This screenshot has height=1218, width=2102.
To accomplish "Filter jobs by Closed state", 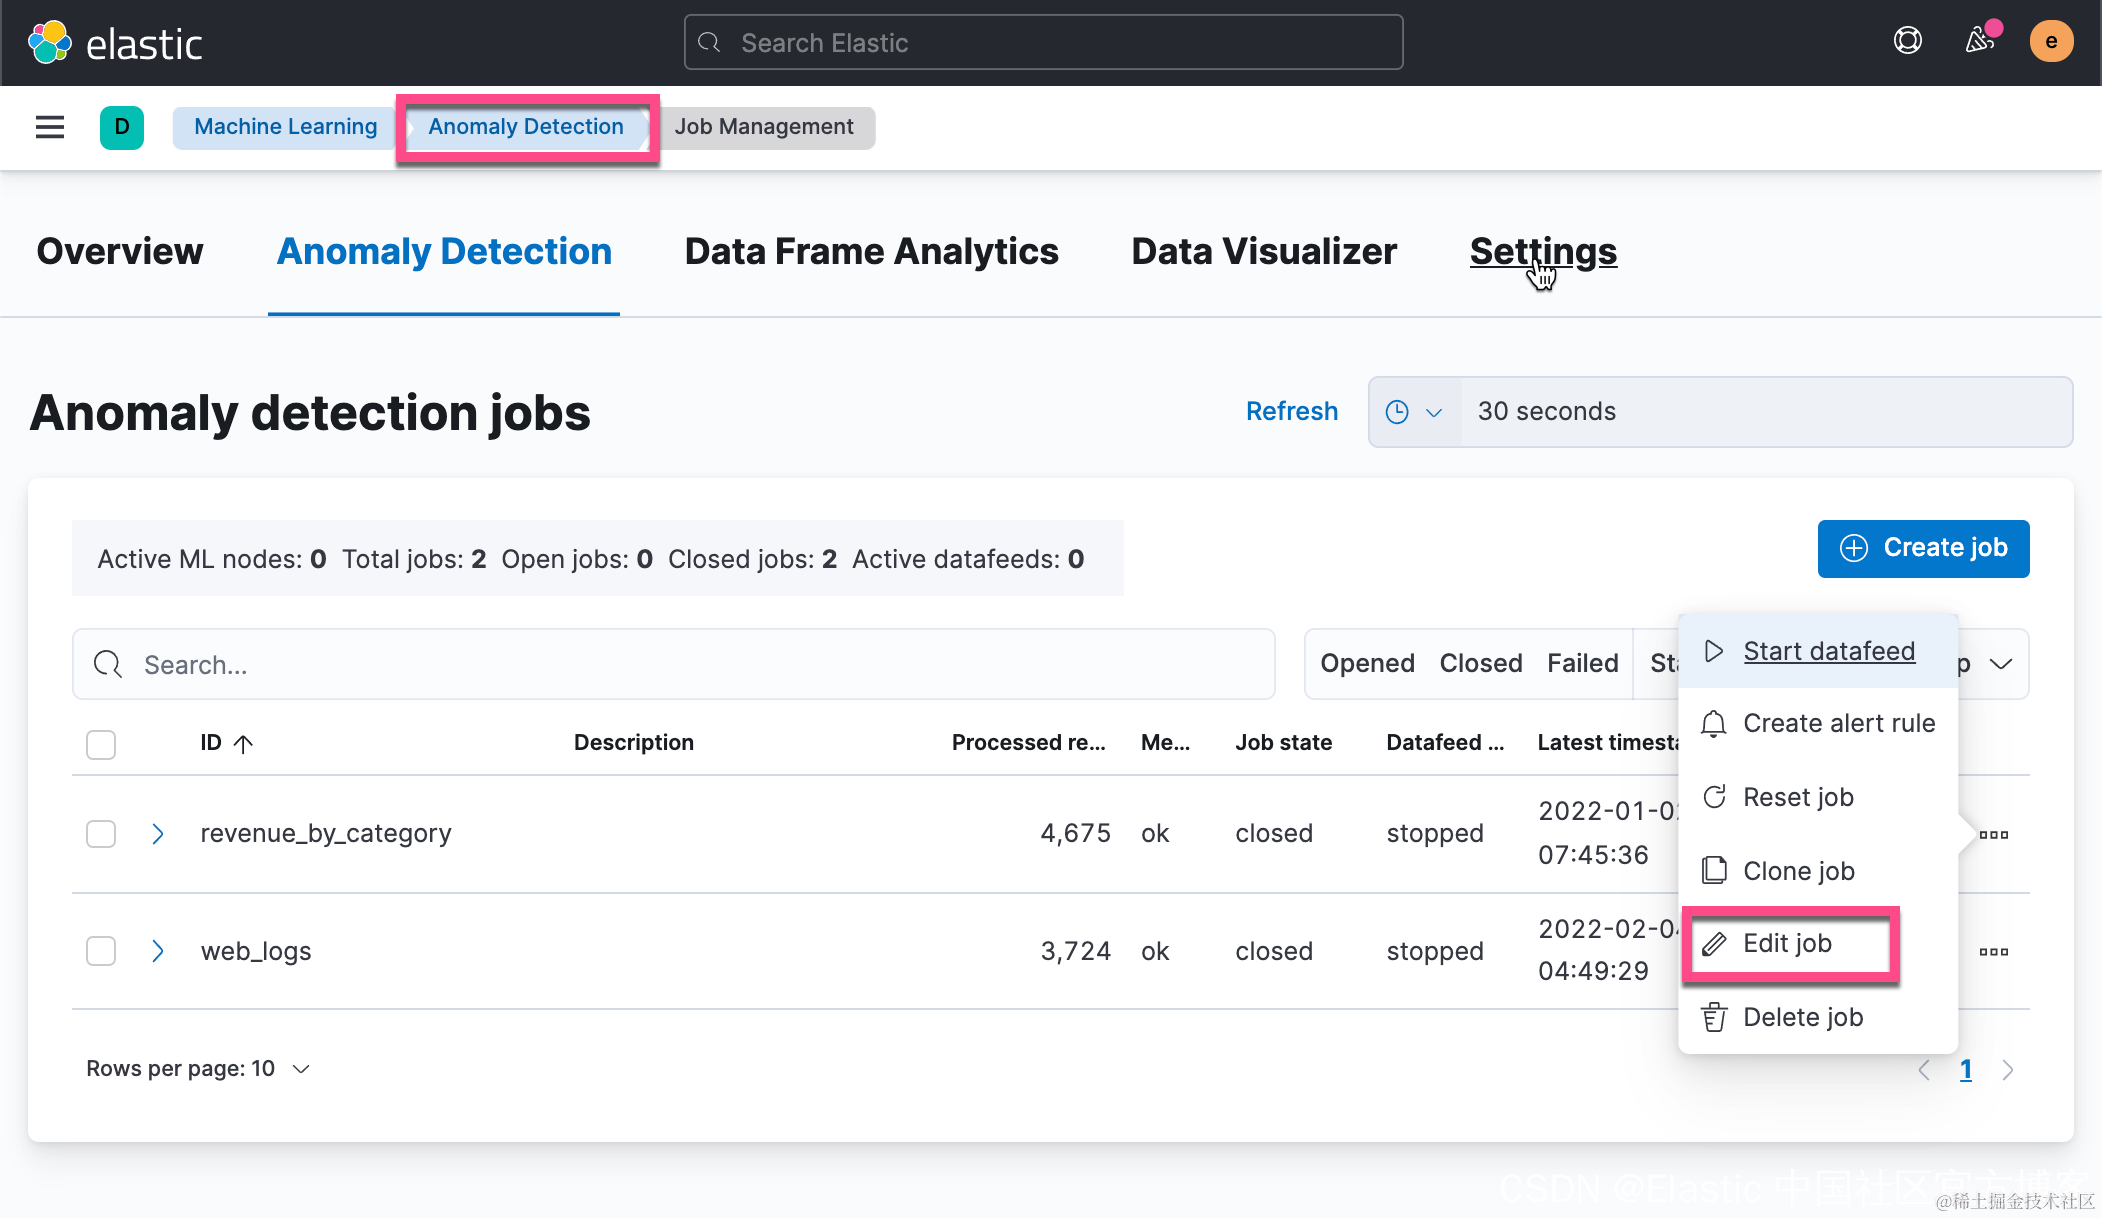I will (x=1480, y=663).
